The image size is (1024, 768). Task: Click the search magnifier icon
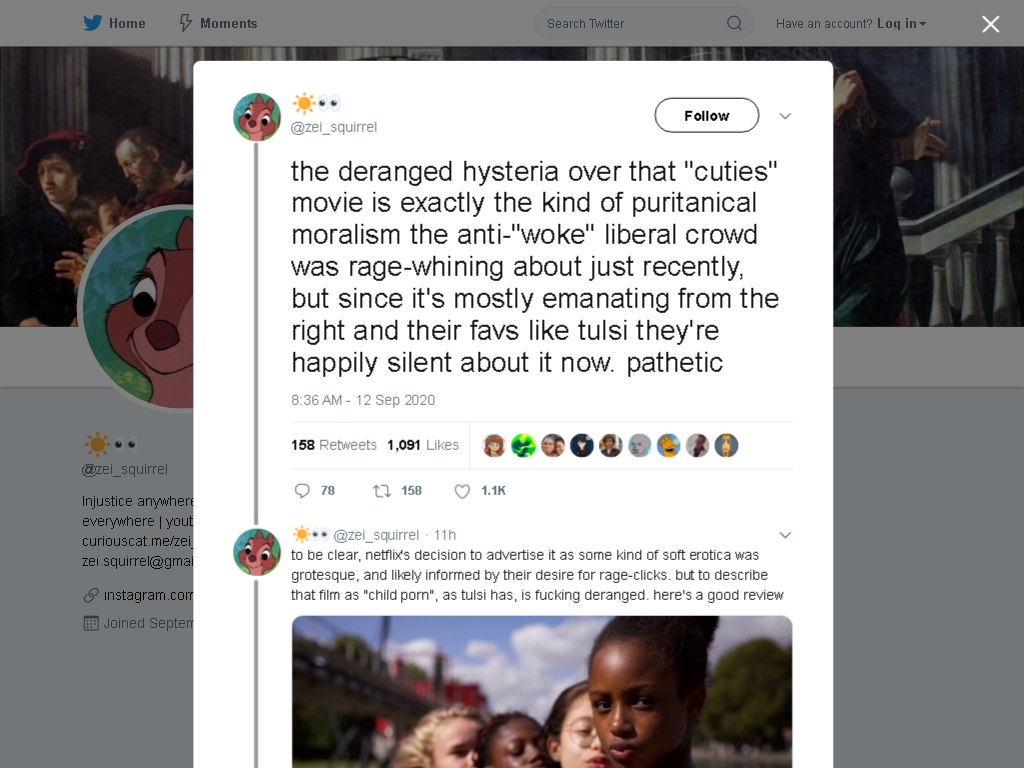[x=734, y=24]
